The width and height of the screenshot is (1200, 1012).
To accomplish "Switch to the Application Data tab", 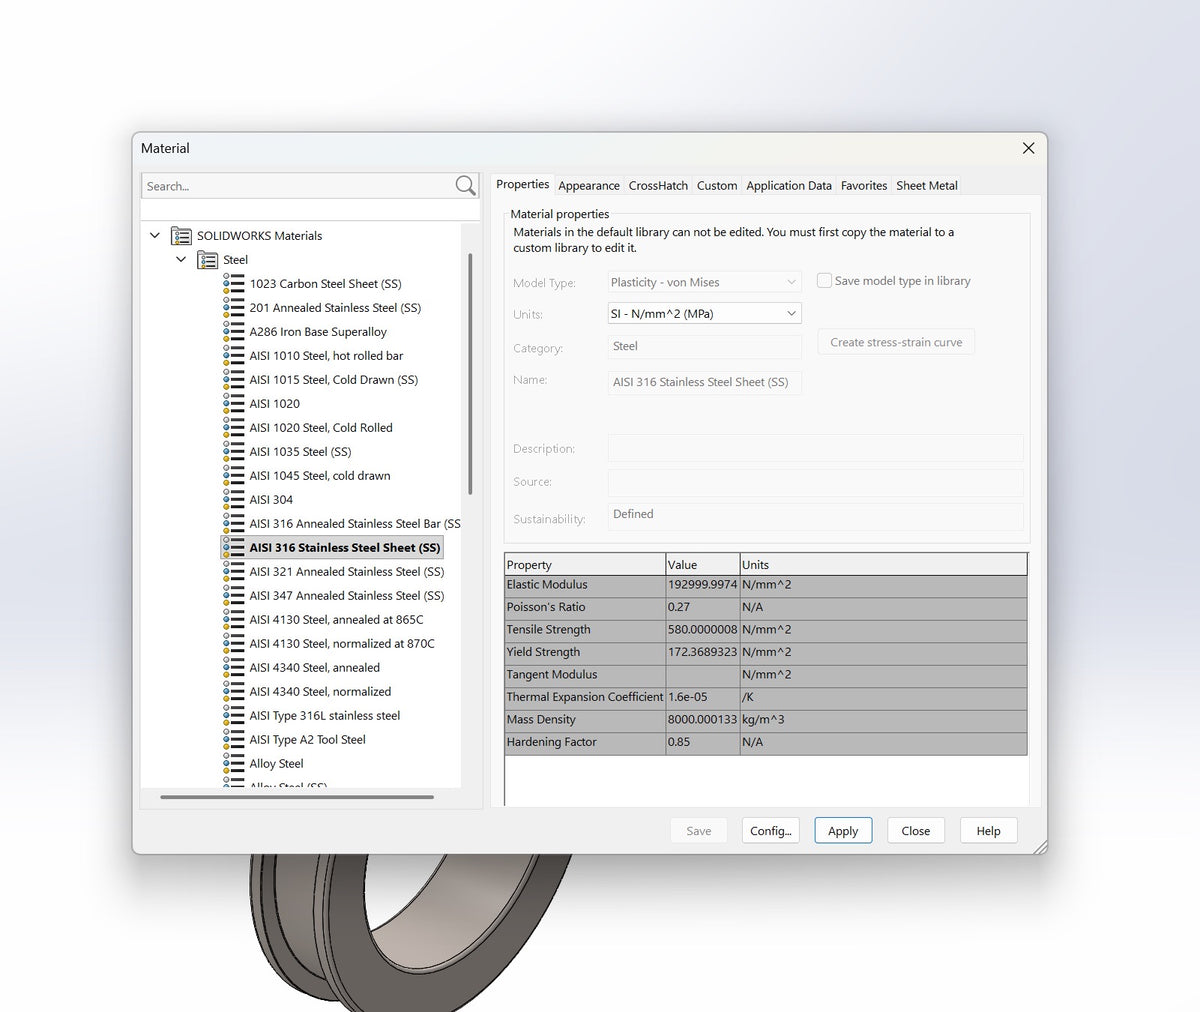I will coord(789,186).
